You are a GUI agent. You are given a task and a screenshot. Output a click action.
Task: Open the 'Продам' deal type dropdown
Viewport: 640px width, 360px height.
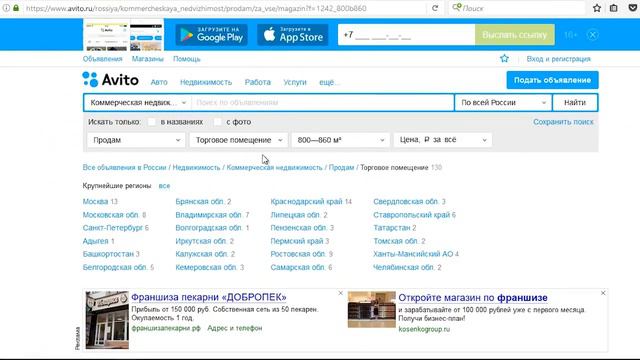click(x=136, y=140)
